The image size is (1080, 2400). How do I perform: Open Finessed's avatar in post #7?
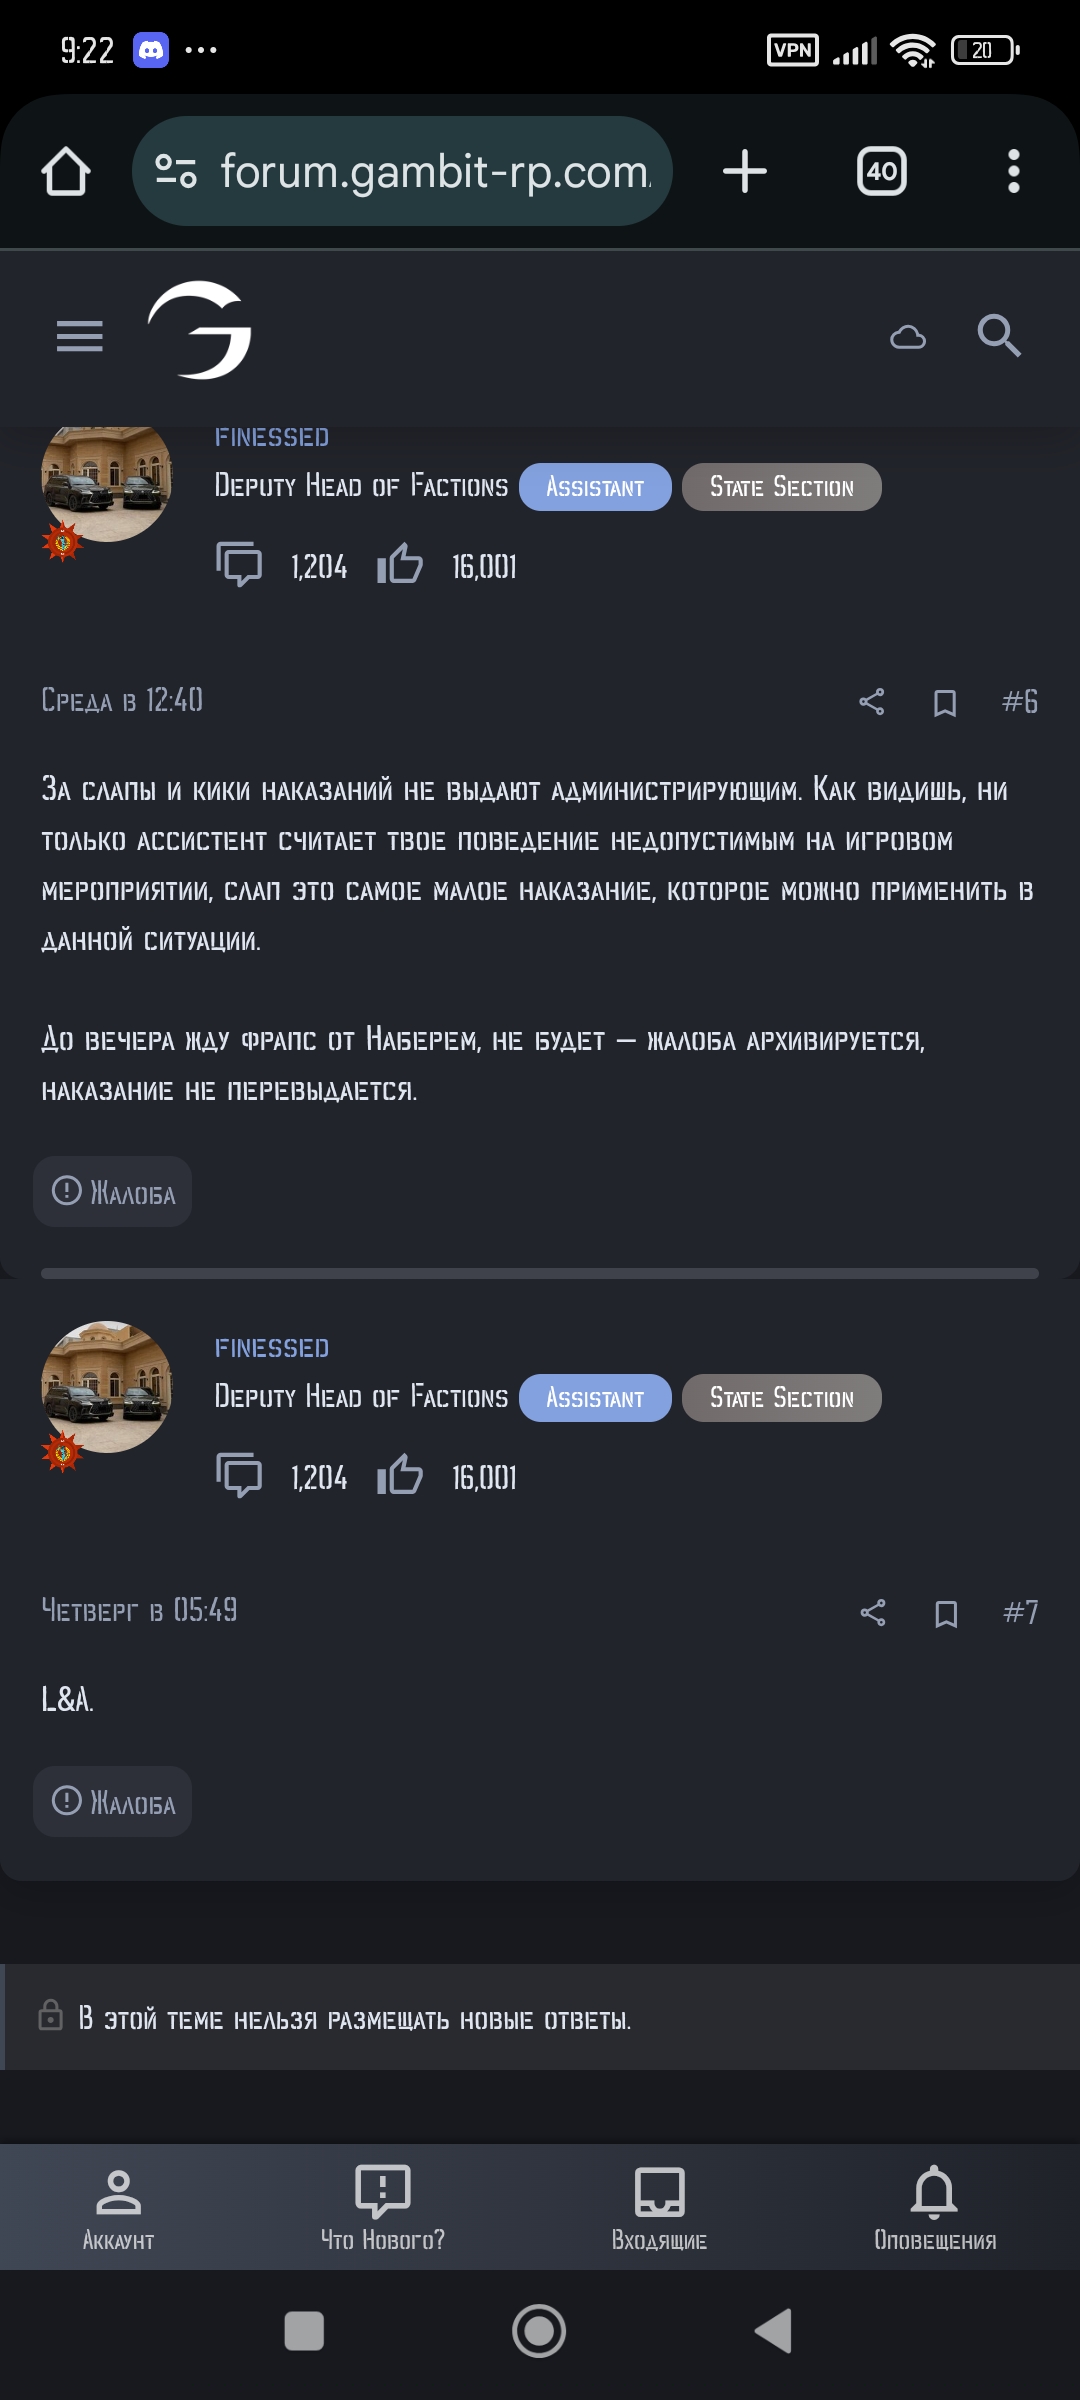pyautogui.click(x=107, y=1387)
